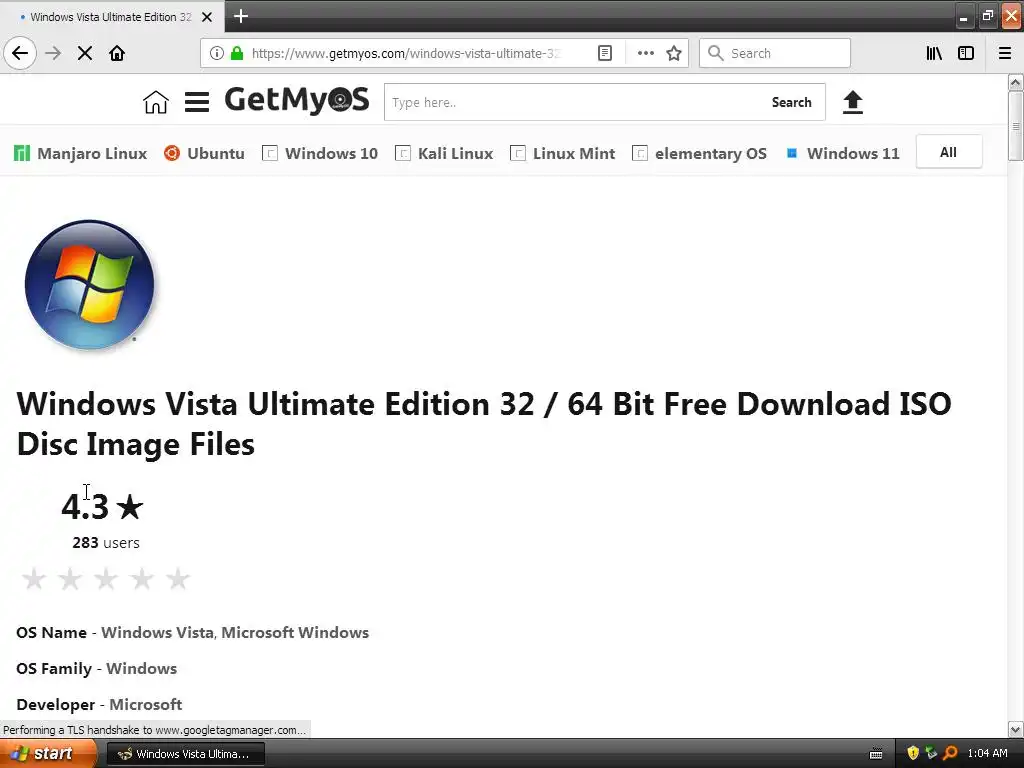Viewport: 1024px width, 768px height.
Task: Click the Windows Vista logo image
Action: (x=89, y=285)
